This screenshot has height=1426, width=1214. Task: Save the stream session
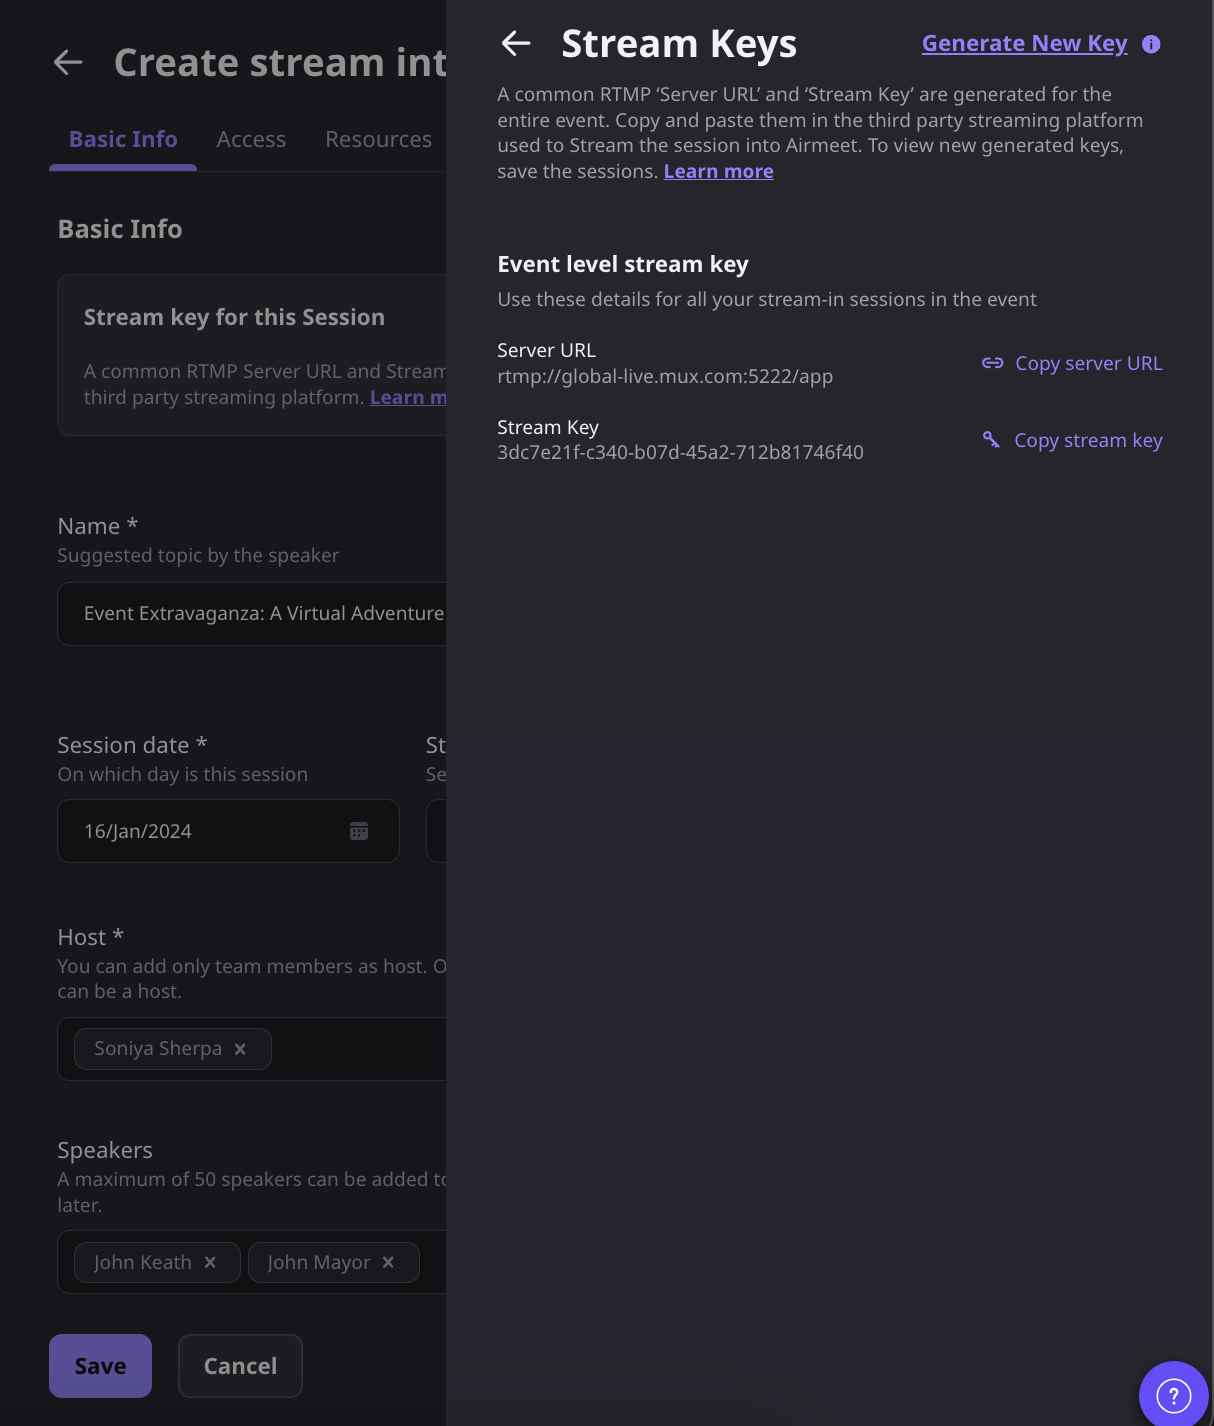pos(100,1366)
